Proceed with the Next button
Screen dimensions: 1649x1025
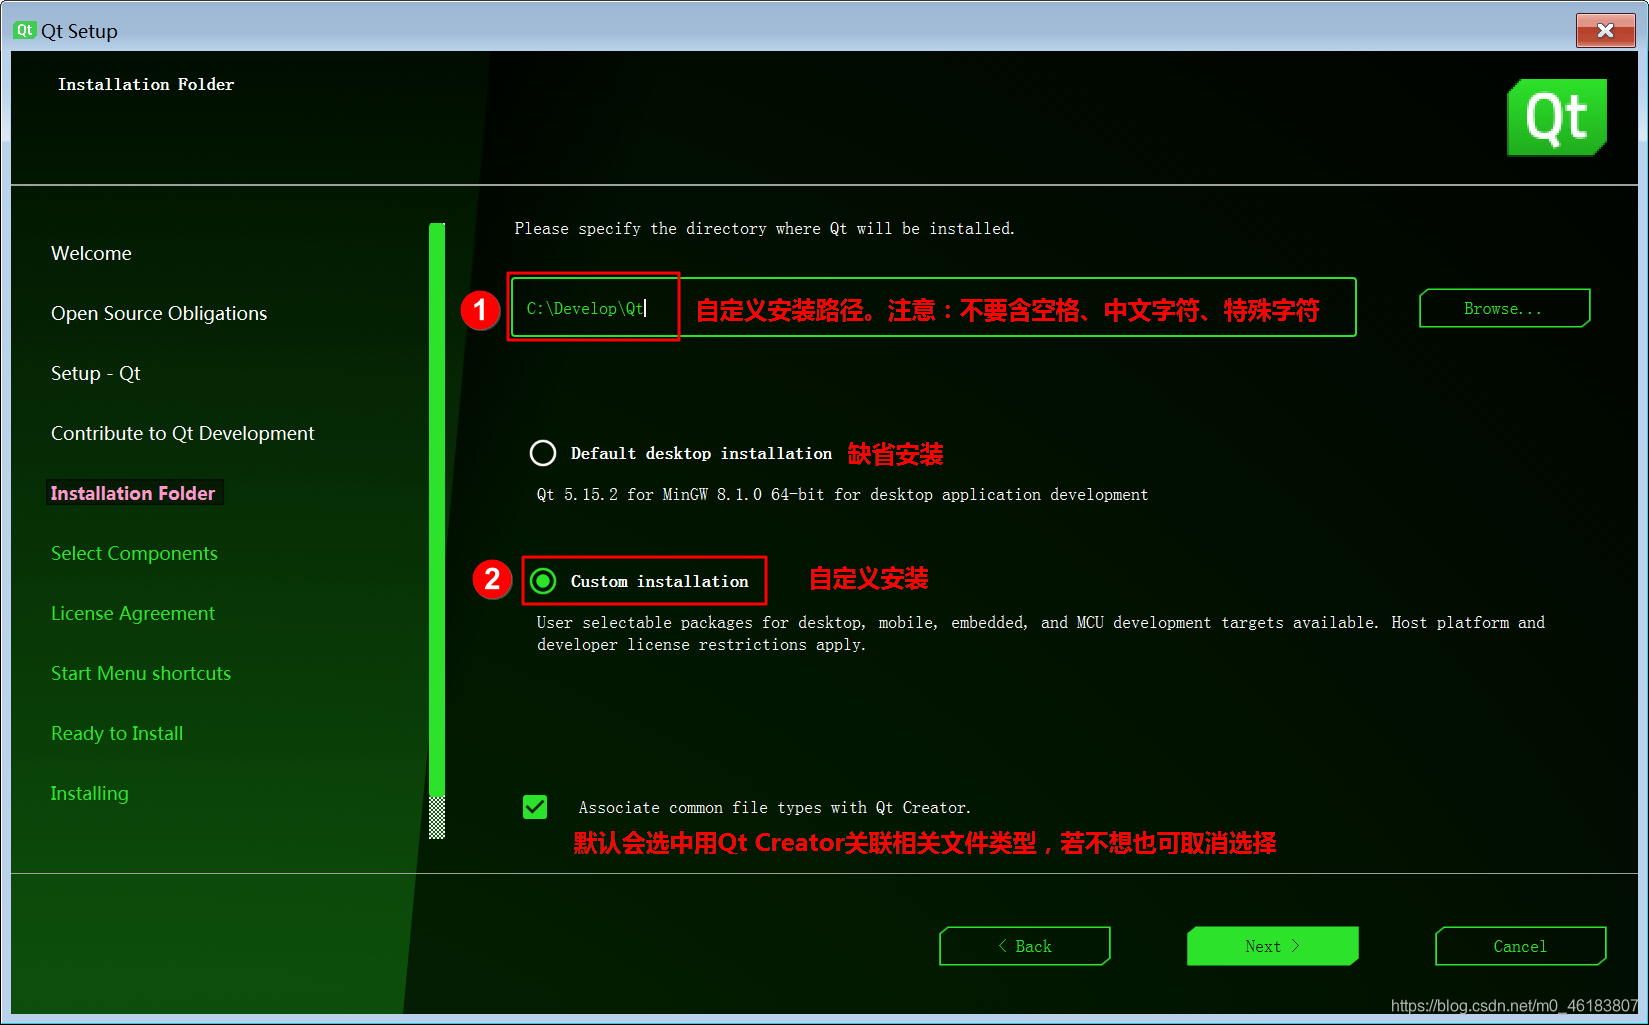[x=1273, y=946]
